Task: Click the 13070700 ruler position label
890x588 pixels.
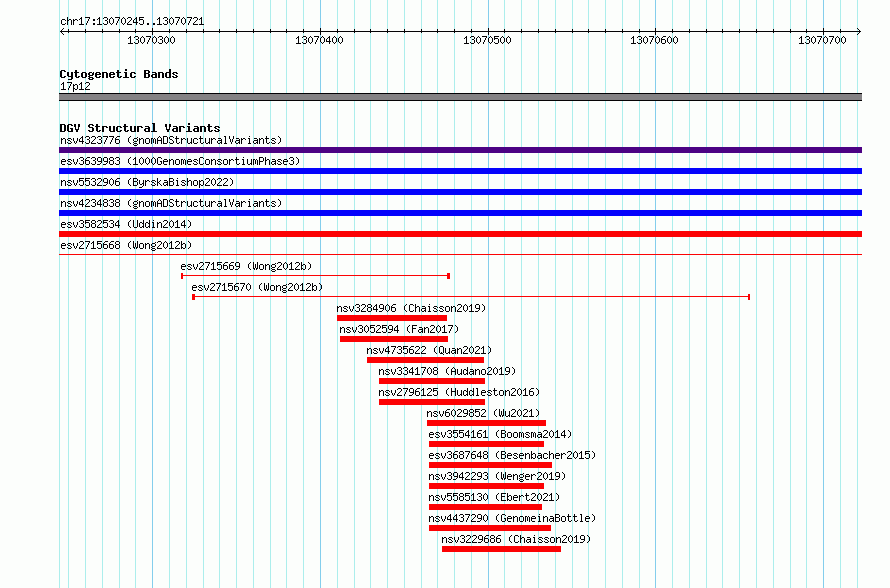Action: click(822, 40)
